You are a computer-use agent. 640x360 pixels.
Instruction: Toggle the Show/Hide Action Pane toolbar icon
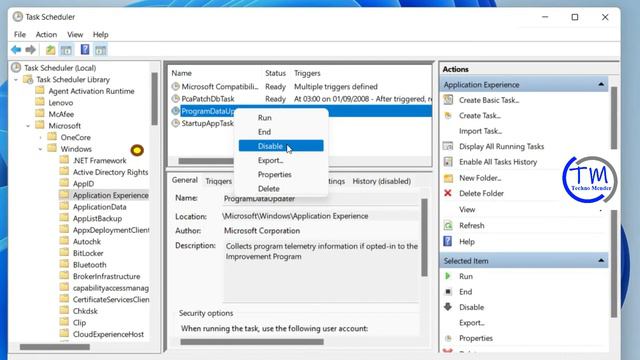pos(100,50)
